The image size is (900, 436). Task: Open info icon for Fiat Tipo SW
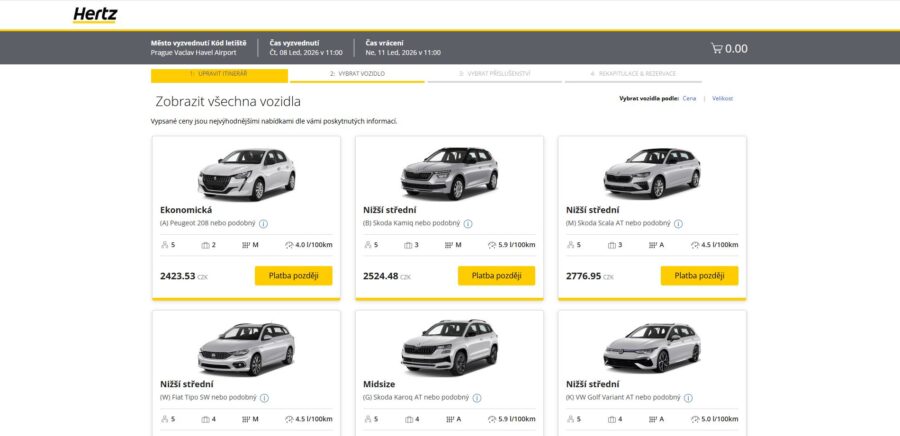pyautogui.click(x=264, y=398)
